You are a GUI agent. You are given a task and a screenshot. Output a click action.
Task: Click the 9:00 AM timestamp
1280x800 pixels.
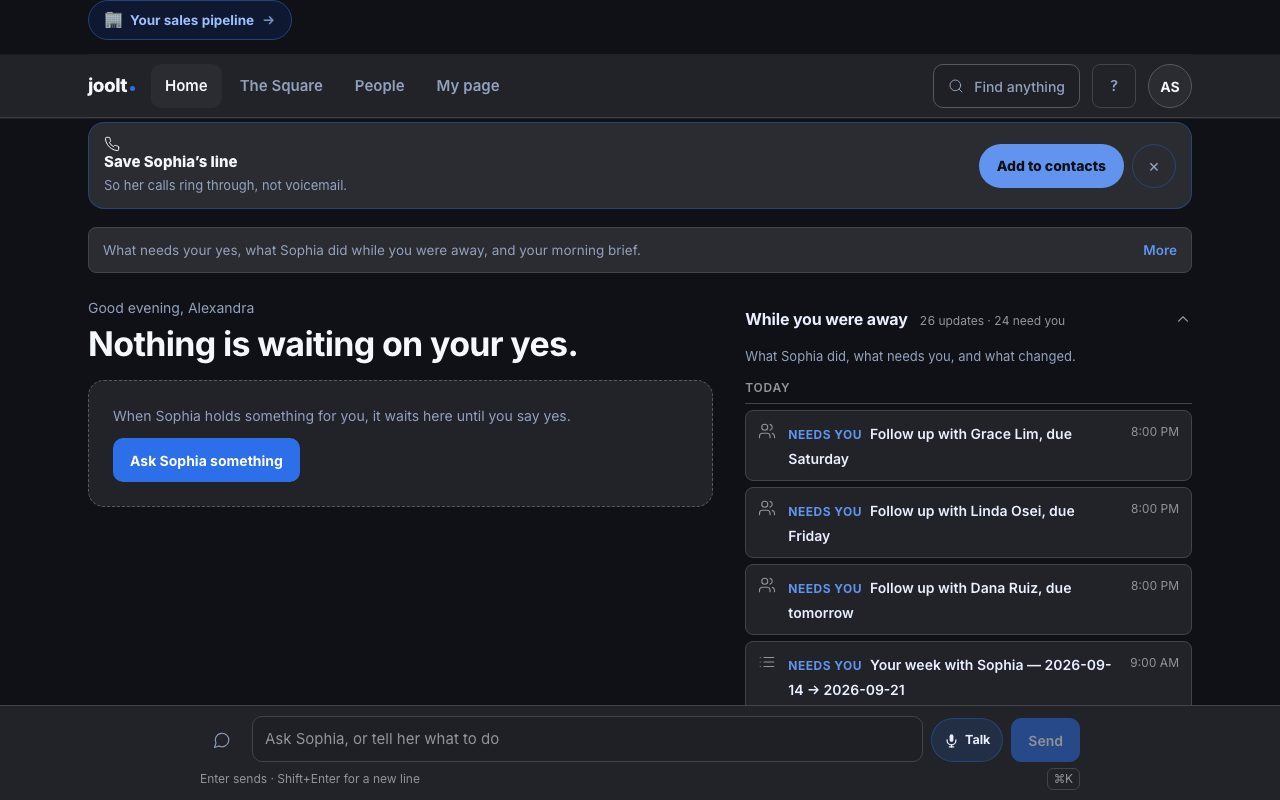1154,663
